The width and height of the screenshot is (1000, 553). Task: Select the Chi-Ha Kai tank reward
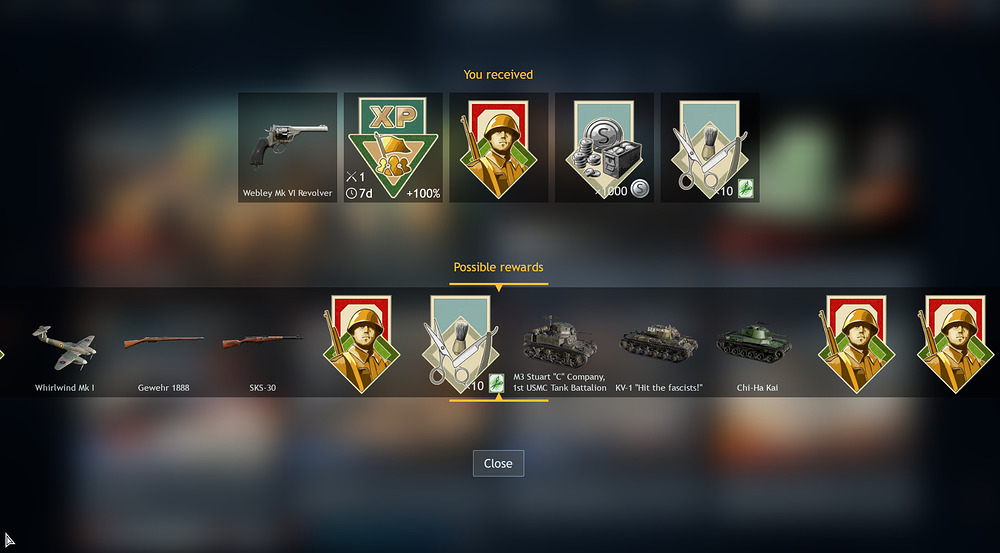[757, 357]
